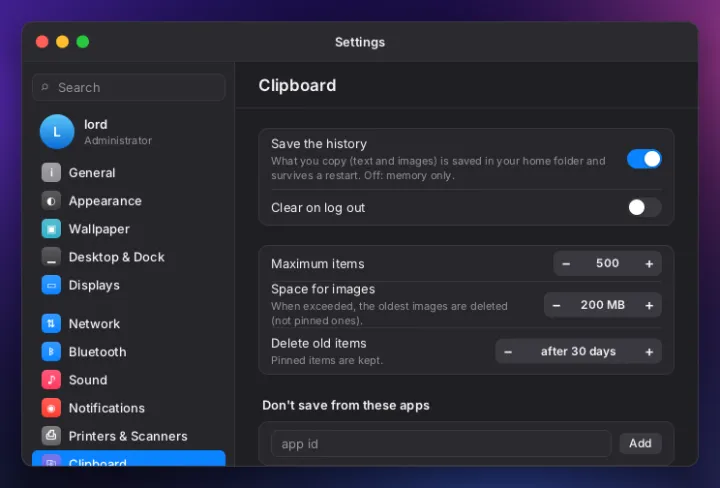This screenshot has height=488, width=720.
Task: Open the Displays monitor icon
Action: pos(51,285)
